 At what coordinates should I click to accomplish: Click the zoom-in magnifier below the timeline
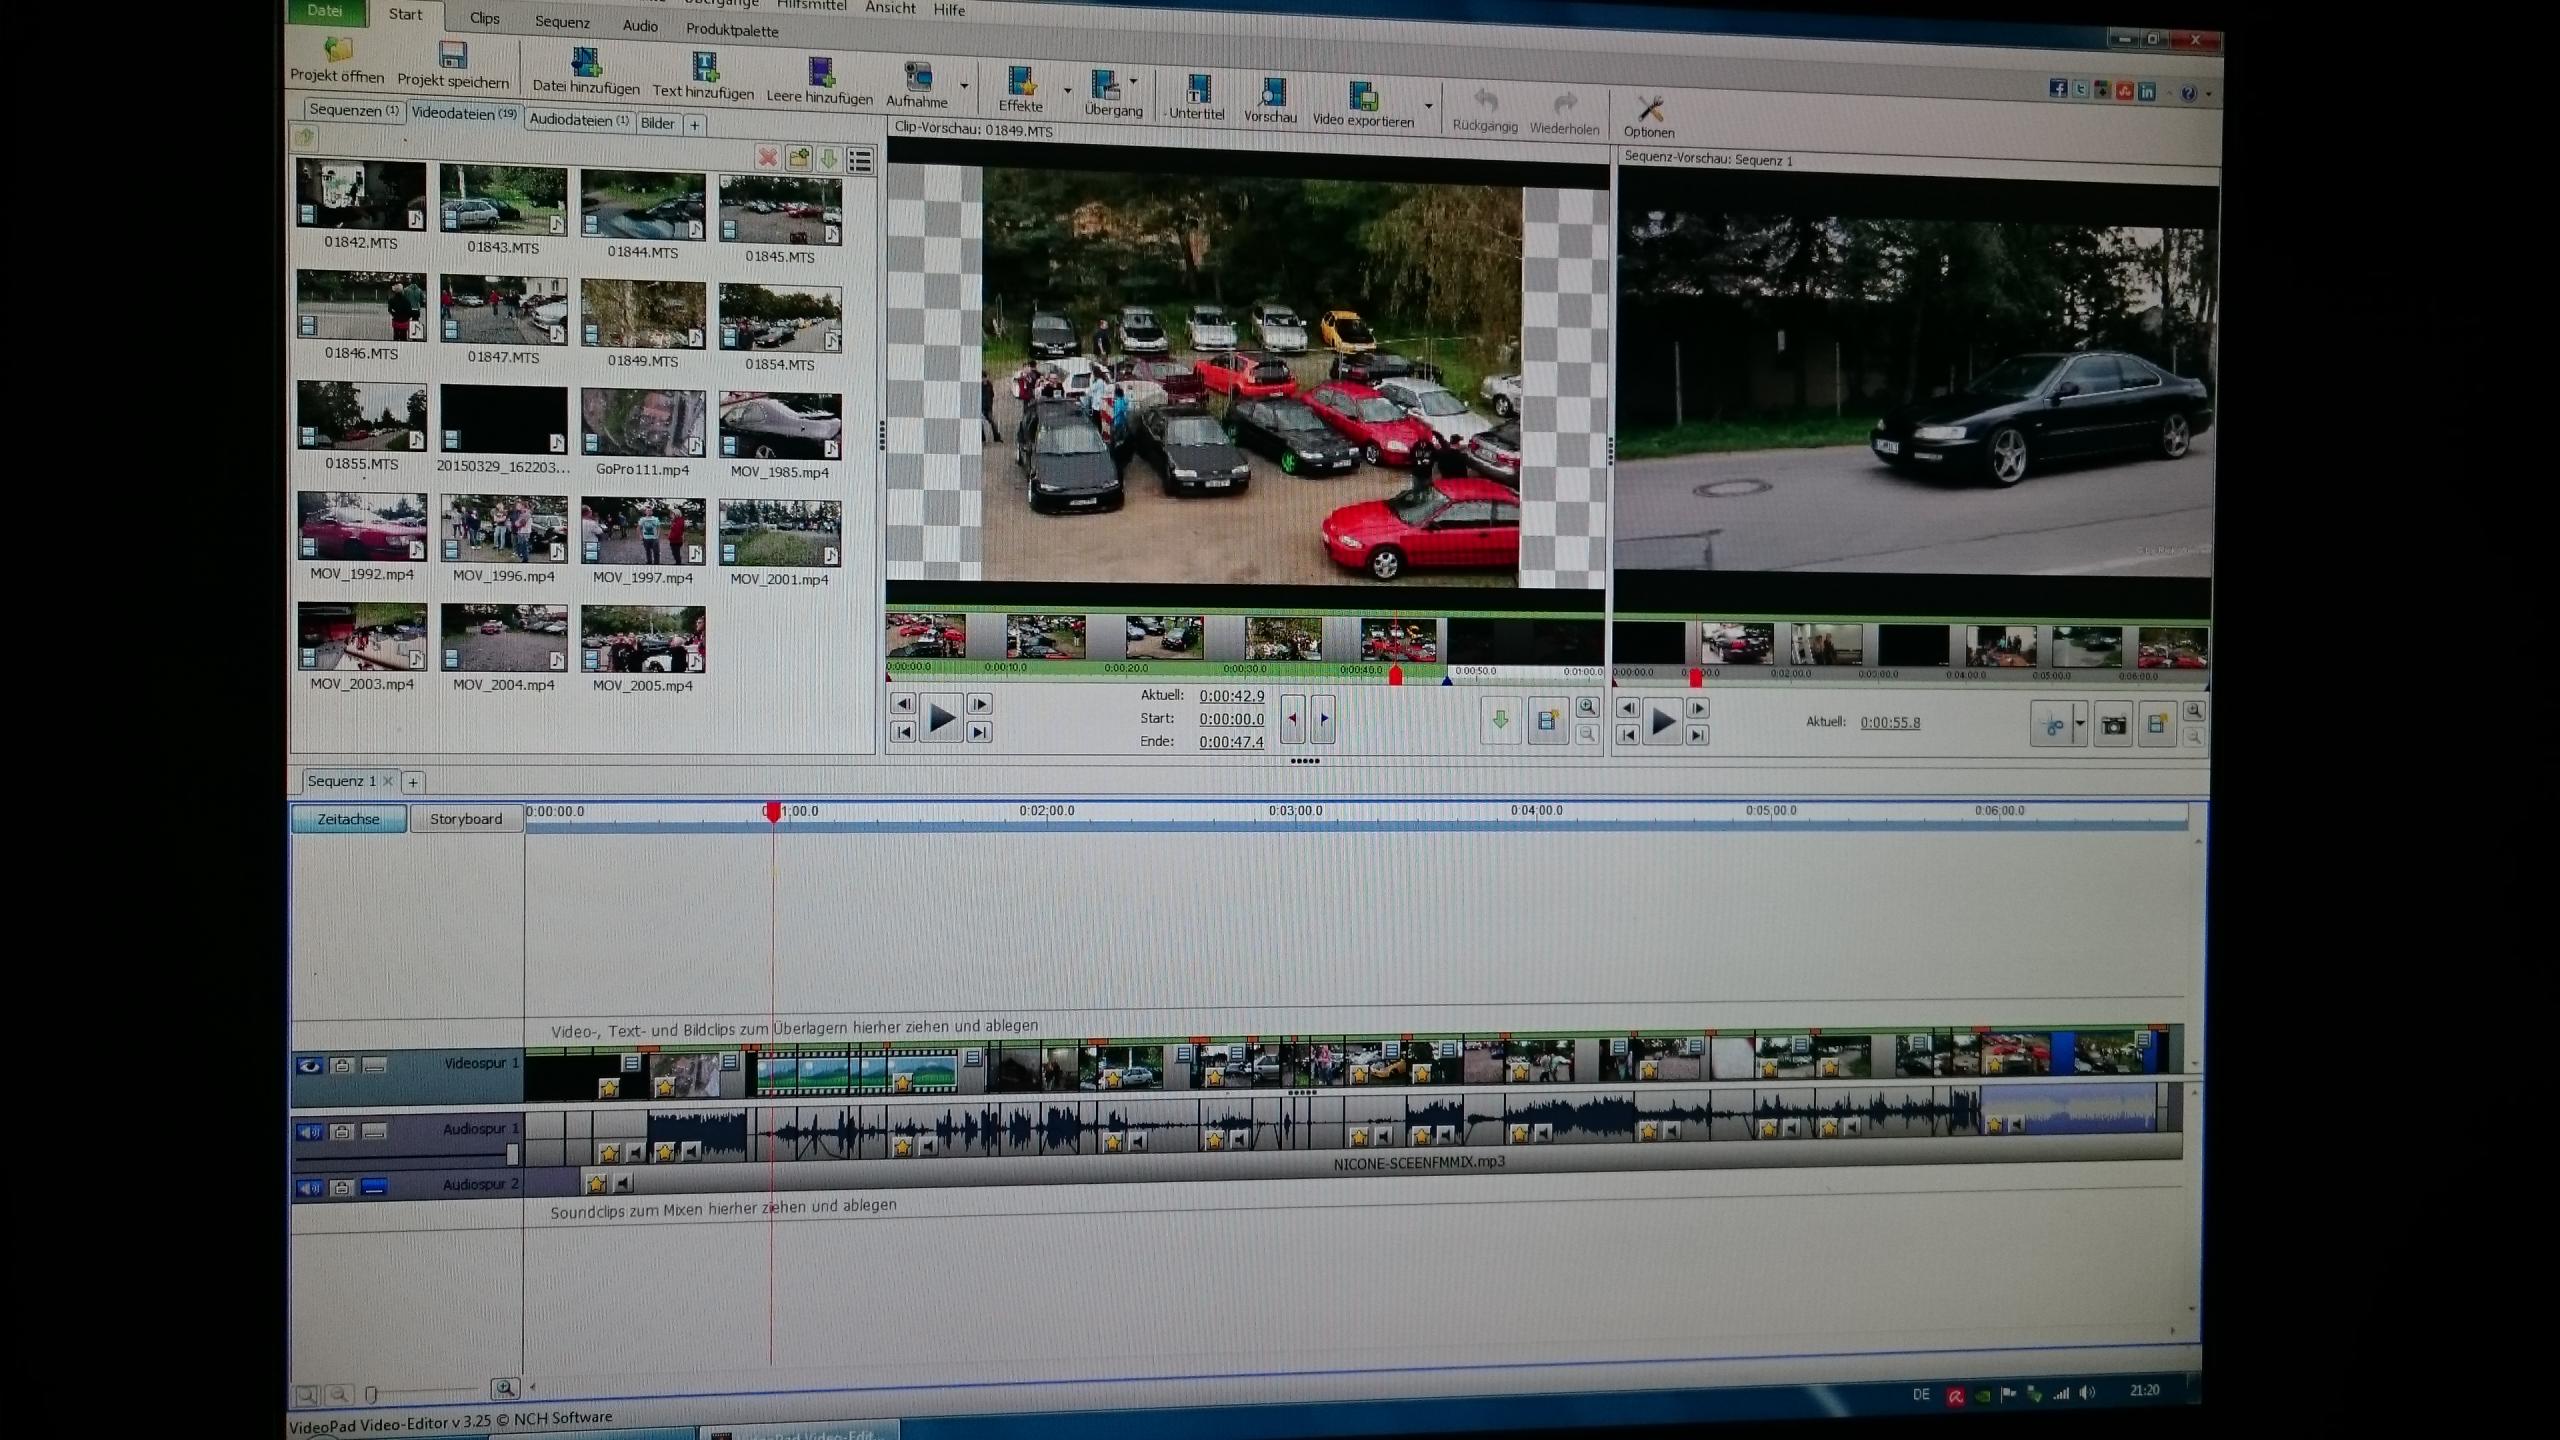tap(505, 1388)
